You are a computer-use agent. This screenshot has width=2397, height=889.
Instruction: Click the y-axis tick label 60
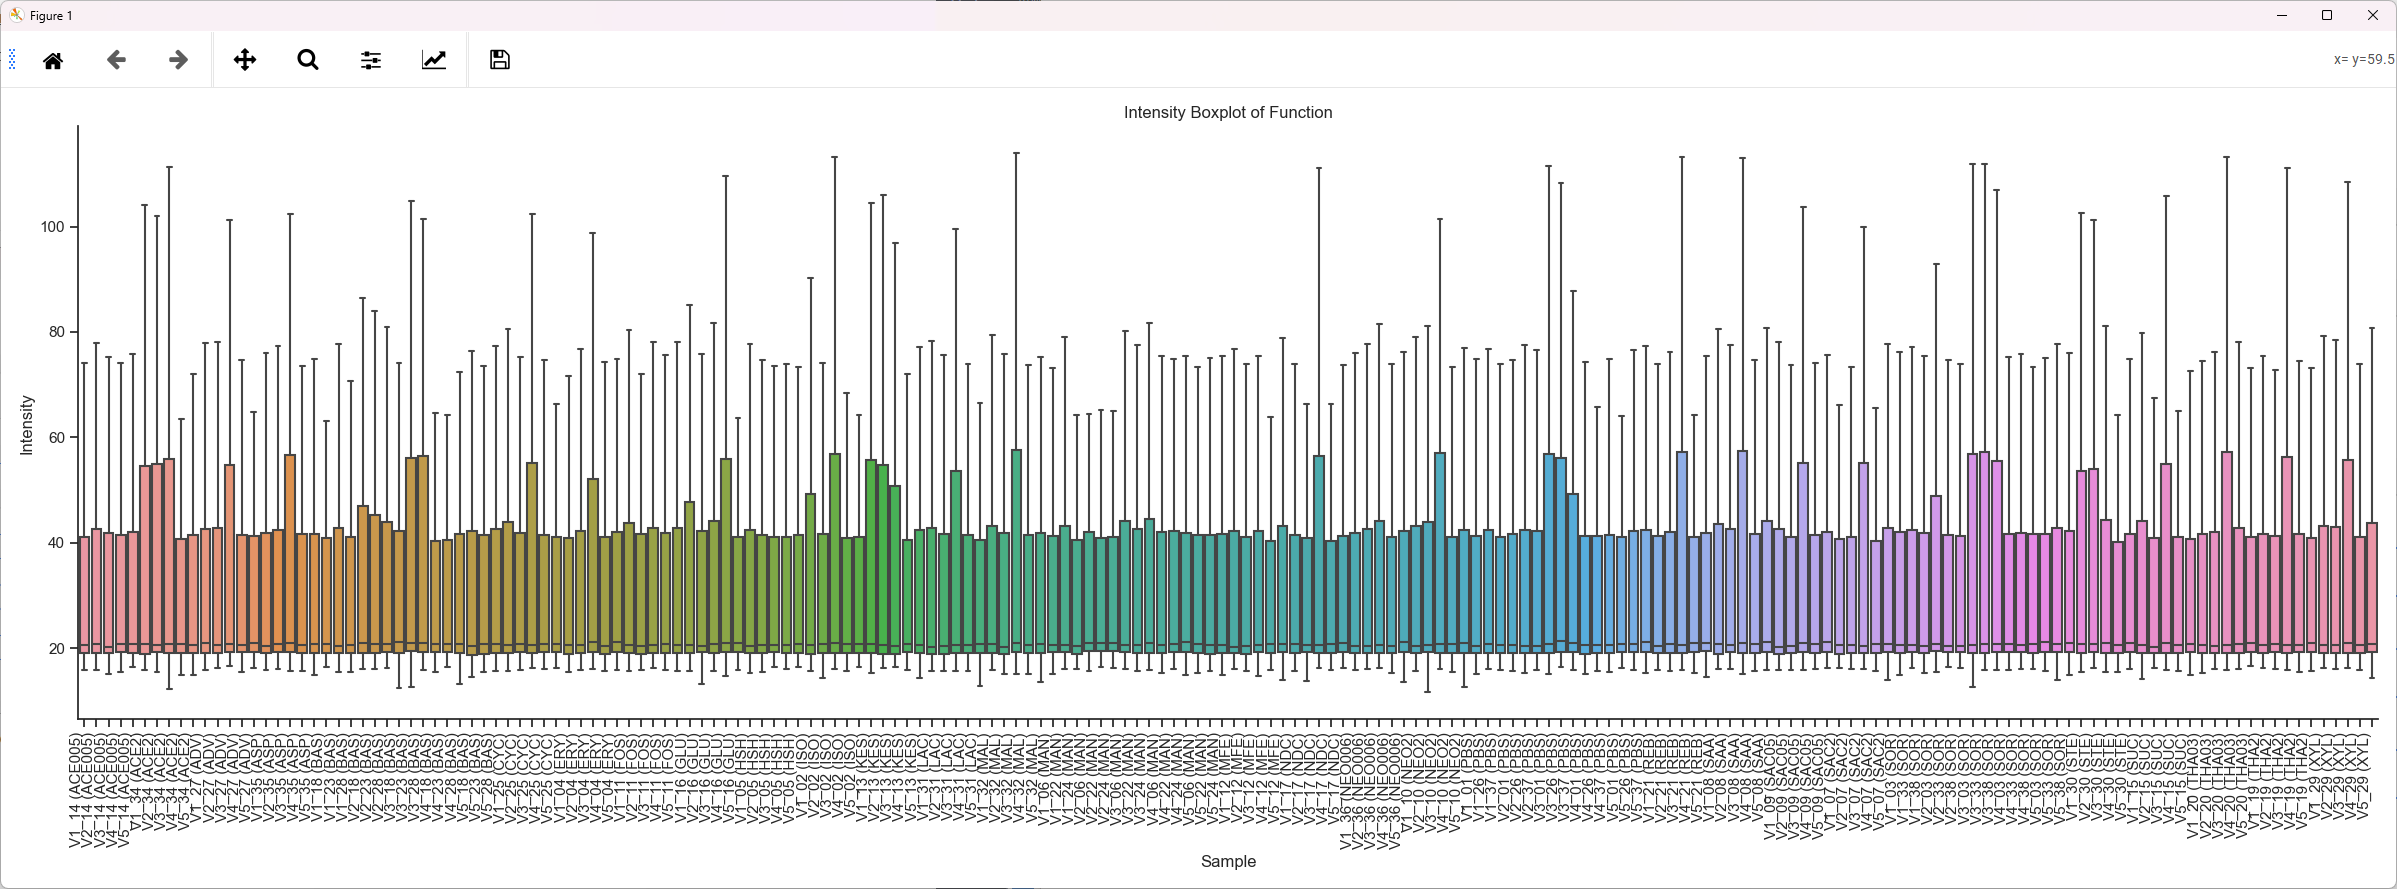[56, 438]
